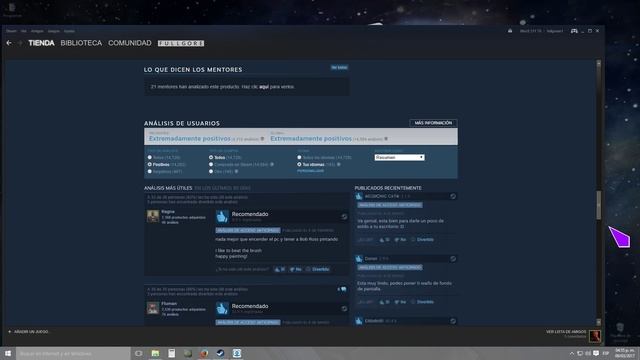Select Positivos review type radio
Image resolution: width=640 pixels, height=360 pixels.
click(149, 164)
